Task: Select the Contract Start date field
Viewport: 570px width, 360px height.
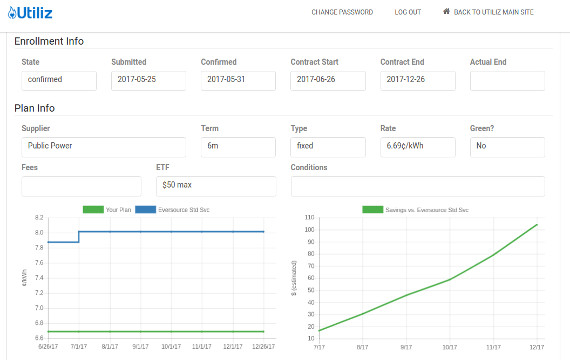Action: pyautogui.click(x=328, y=80)
